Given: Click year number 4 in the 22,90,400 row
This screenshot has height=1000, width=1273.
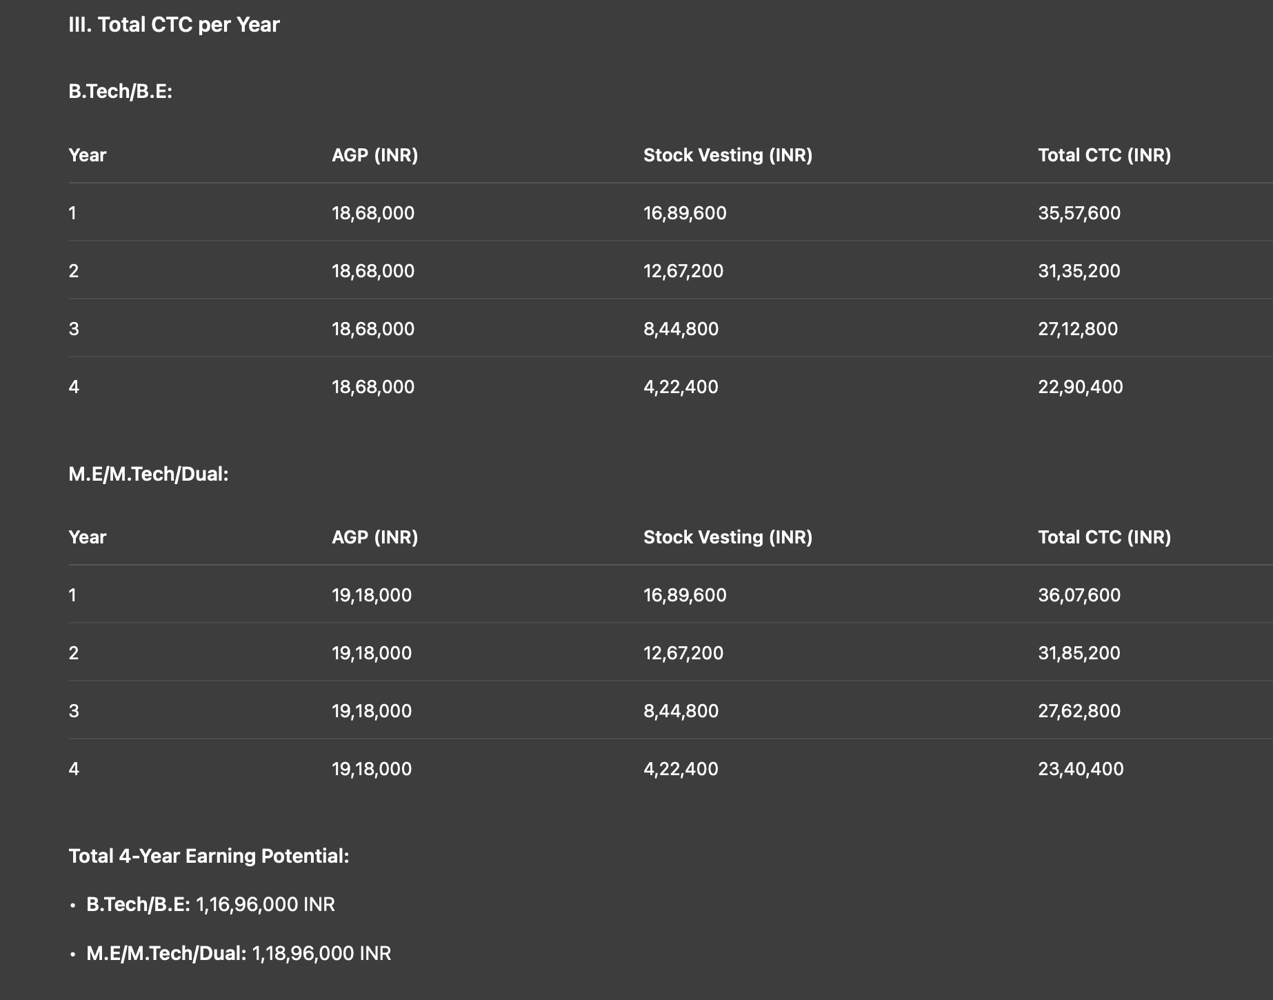Looking at the screenshot, I should coord(73,387).
